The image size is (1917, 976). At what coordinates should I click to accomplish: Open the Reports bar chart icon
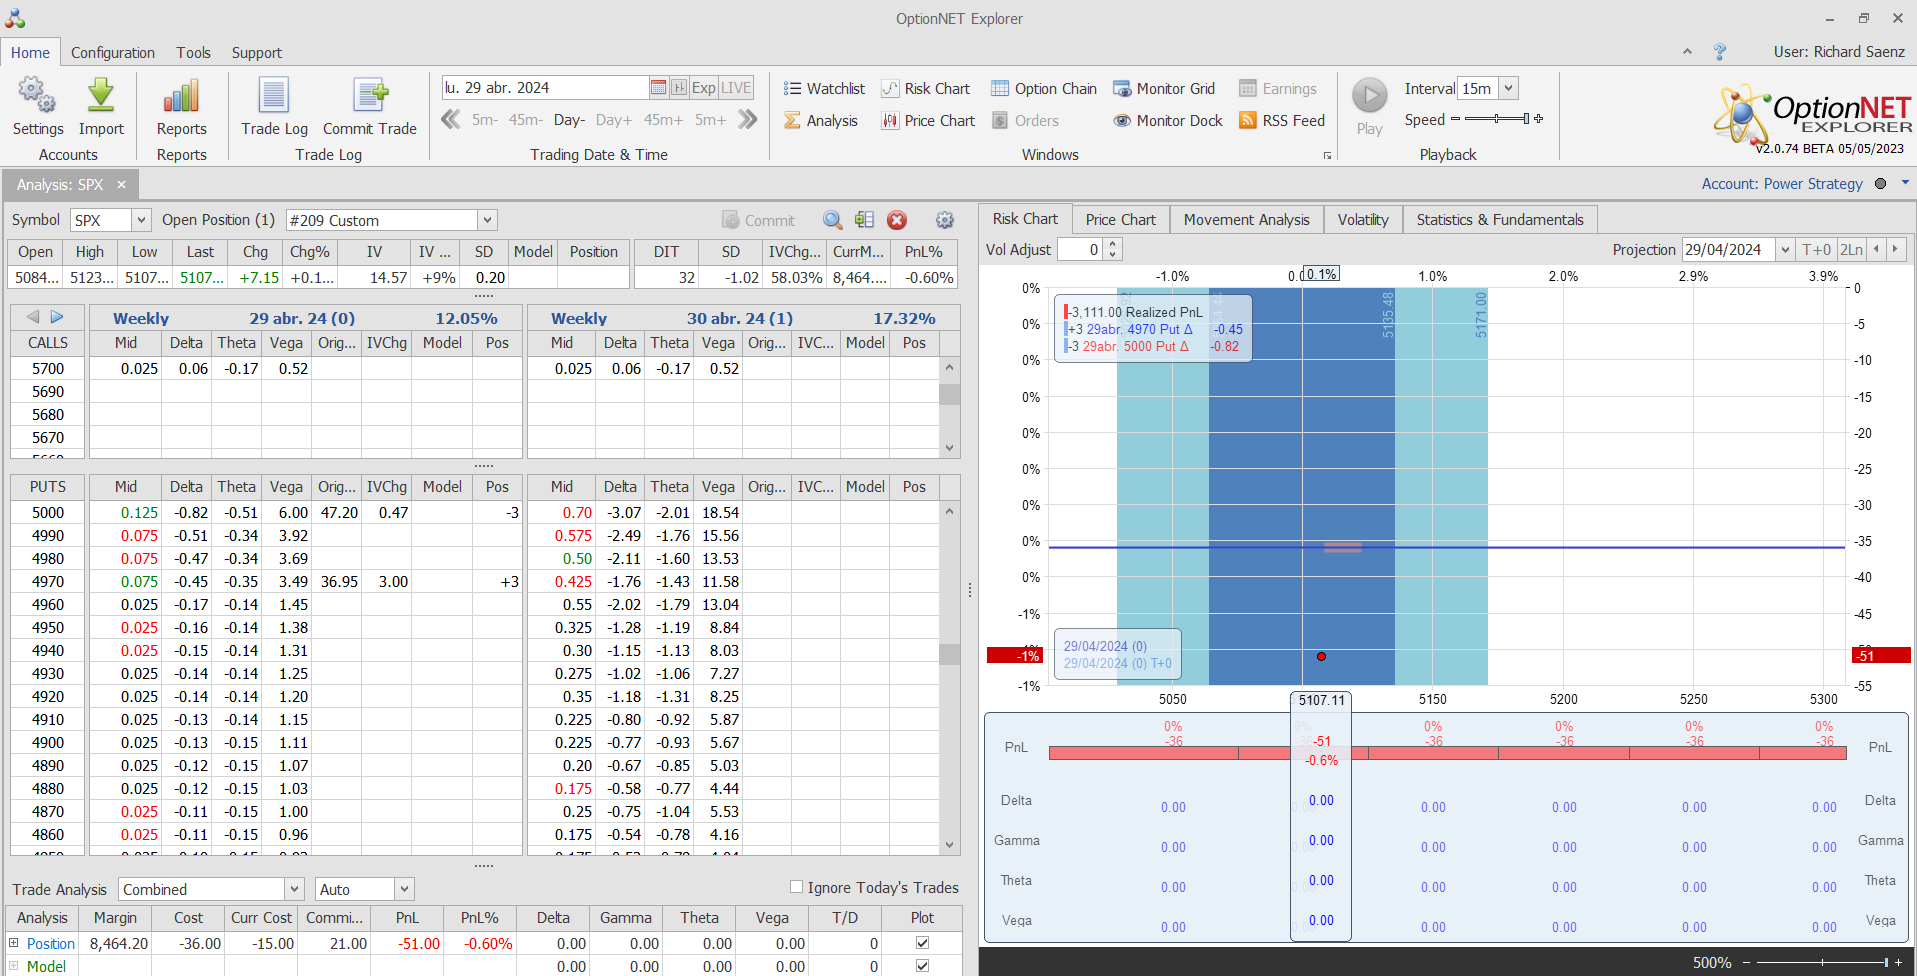pyautogui.click(x=181, y=97)
